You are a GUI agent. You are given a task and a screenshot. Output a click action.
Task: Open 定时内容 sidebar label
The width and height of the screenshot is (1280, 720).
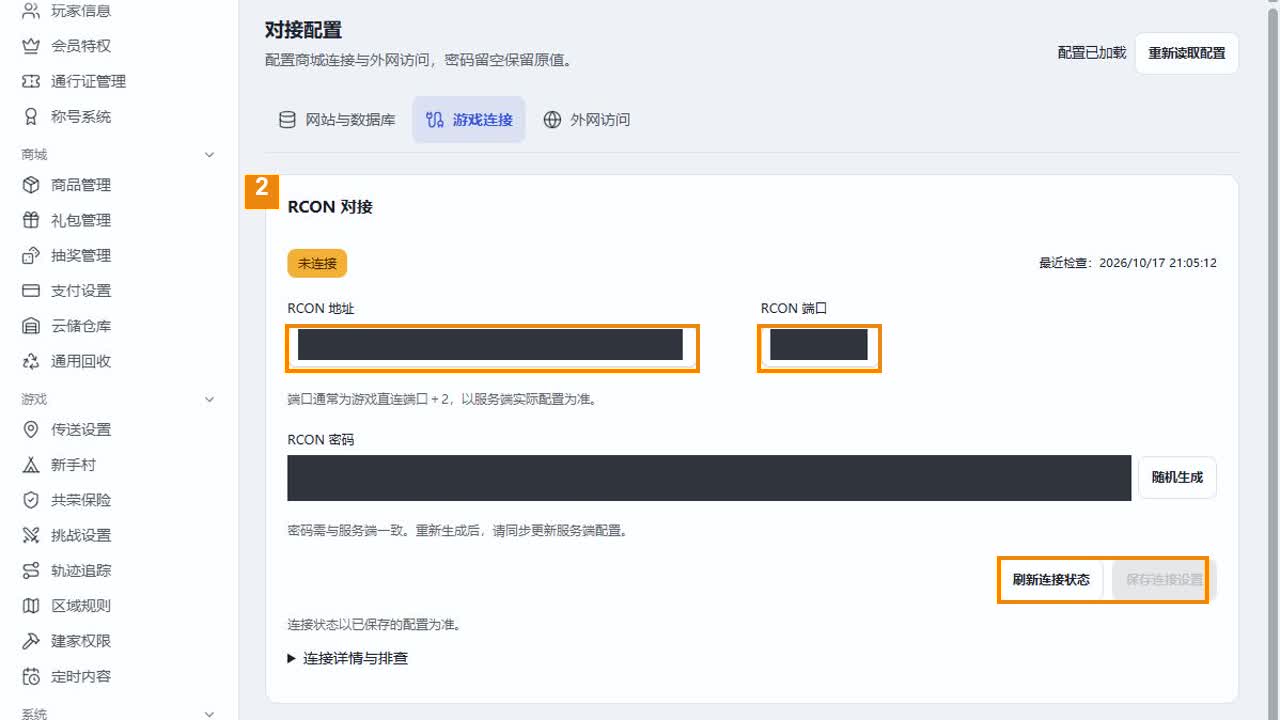(x=81, y=676)
